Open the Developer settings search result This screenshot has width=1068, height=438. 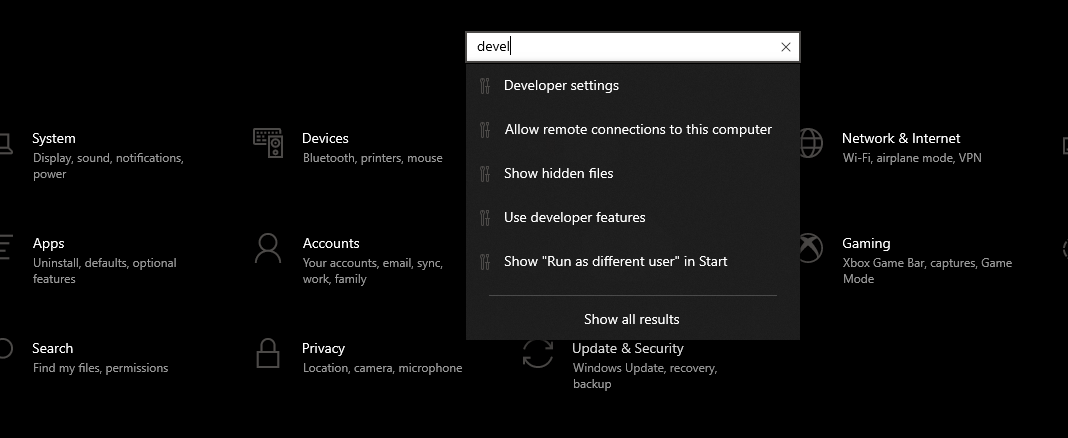tap(633, 85)
